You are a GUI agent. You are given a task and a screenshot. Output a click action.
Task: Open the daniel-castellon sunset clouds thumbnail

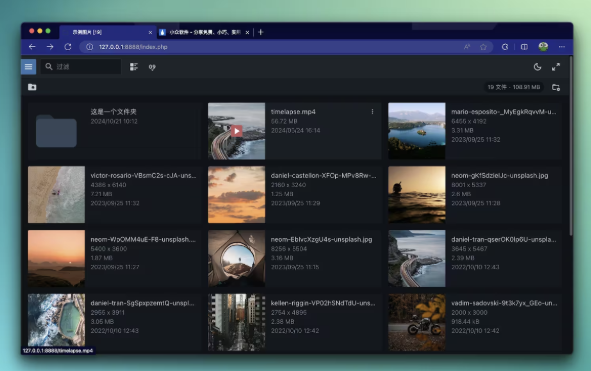tap(236, 195)
